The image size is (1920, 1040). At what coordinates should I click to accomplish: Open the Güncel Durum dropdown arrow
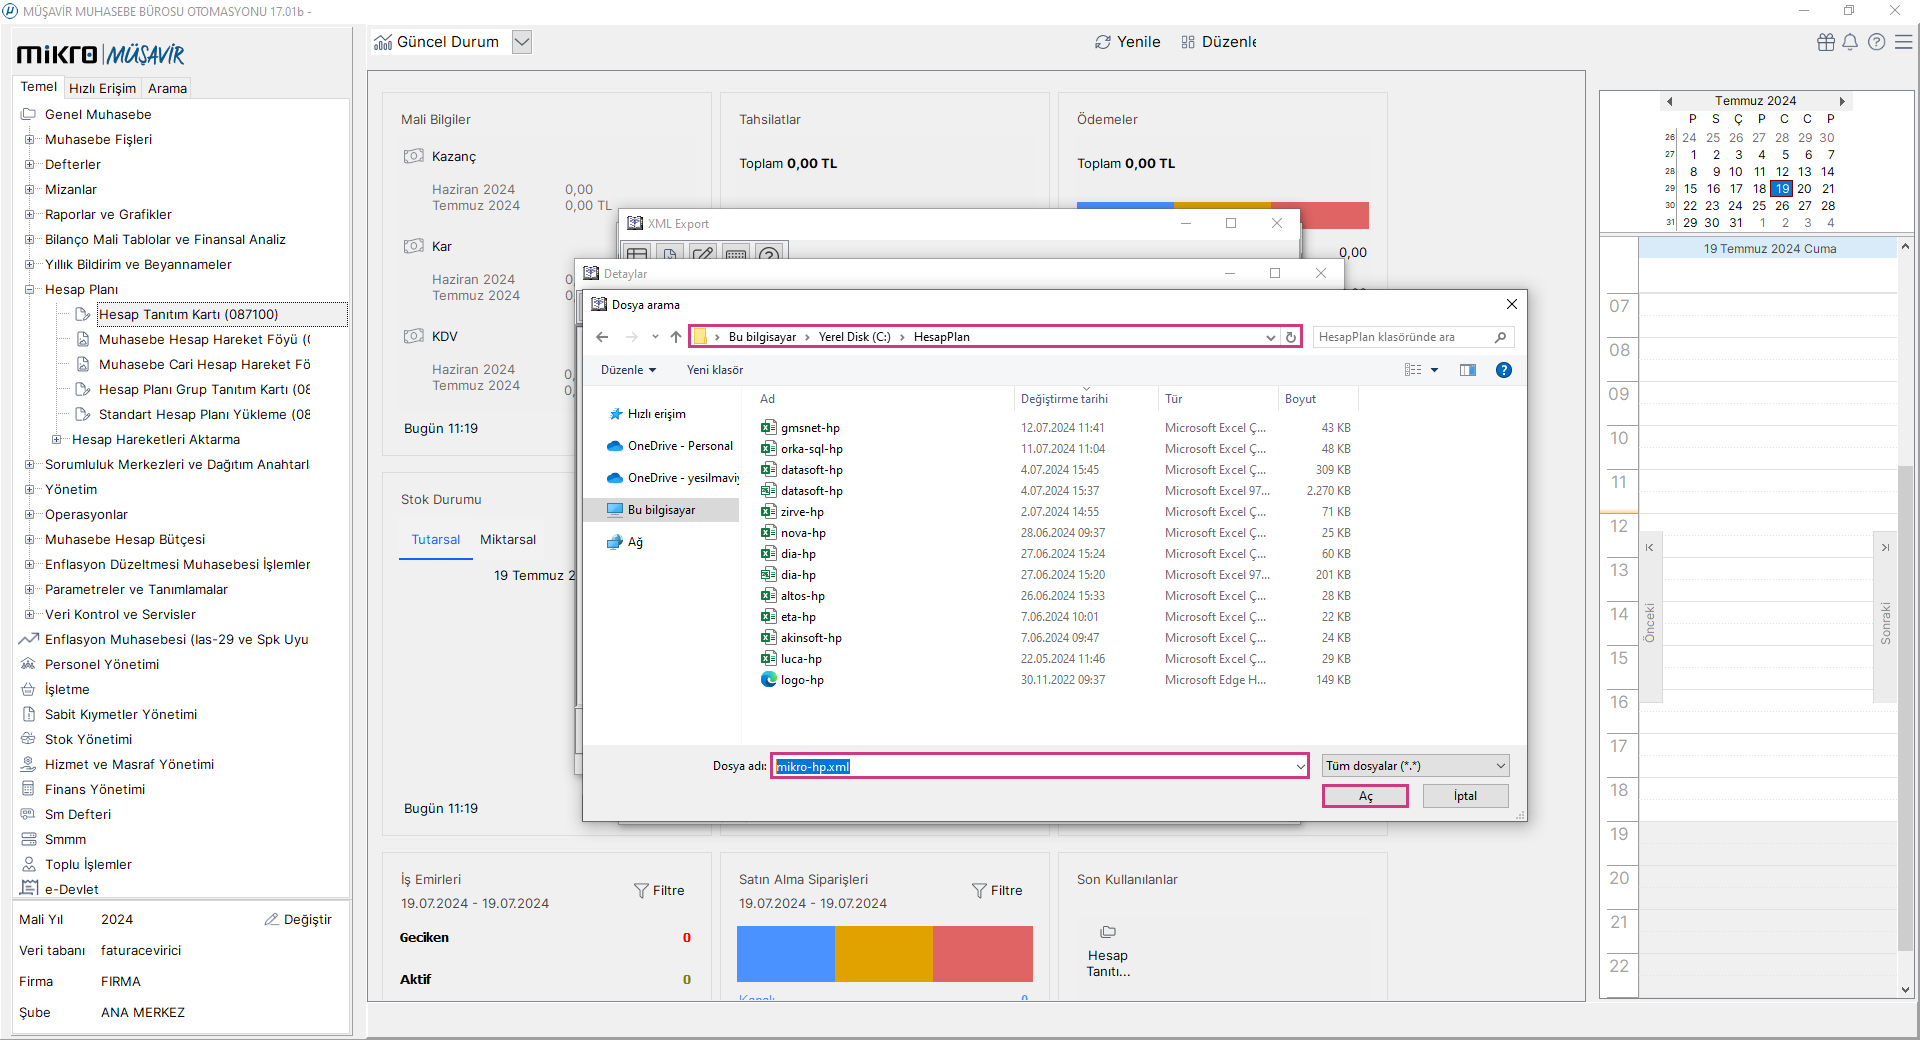(x=521, y=42)
